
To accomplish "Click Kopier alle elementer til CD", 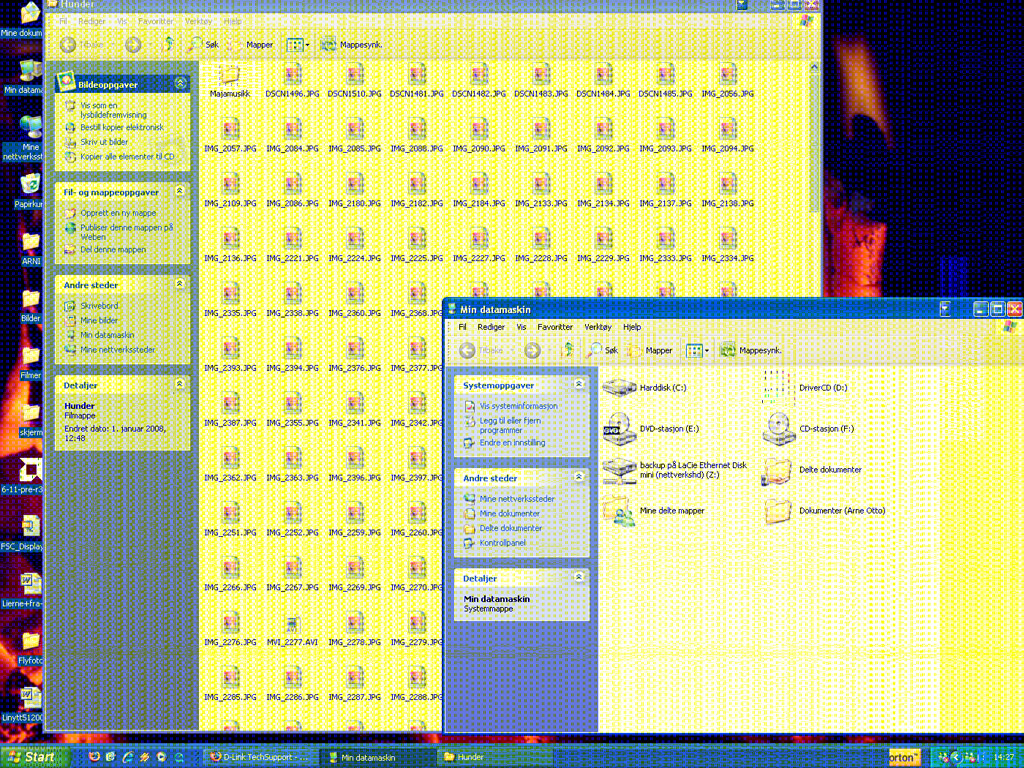I will pyautogui.click(x=127, y=157).
